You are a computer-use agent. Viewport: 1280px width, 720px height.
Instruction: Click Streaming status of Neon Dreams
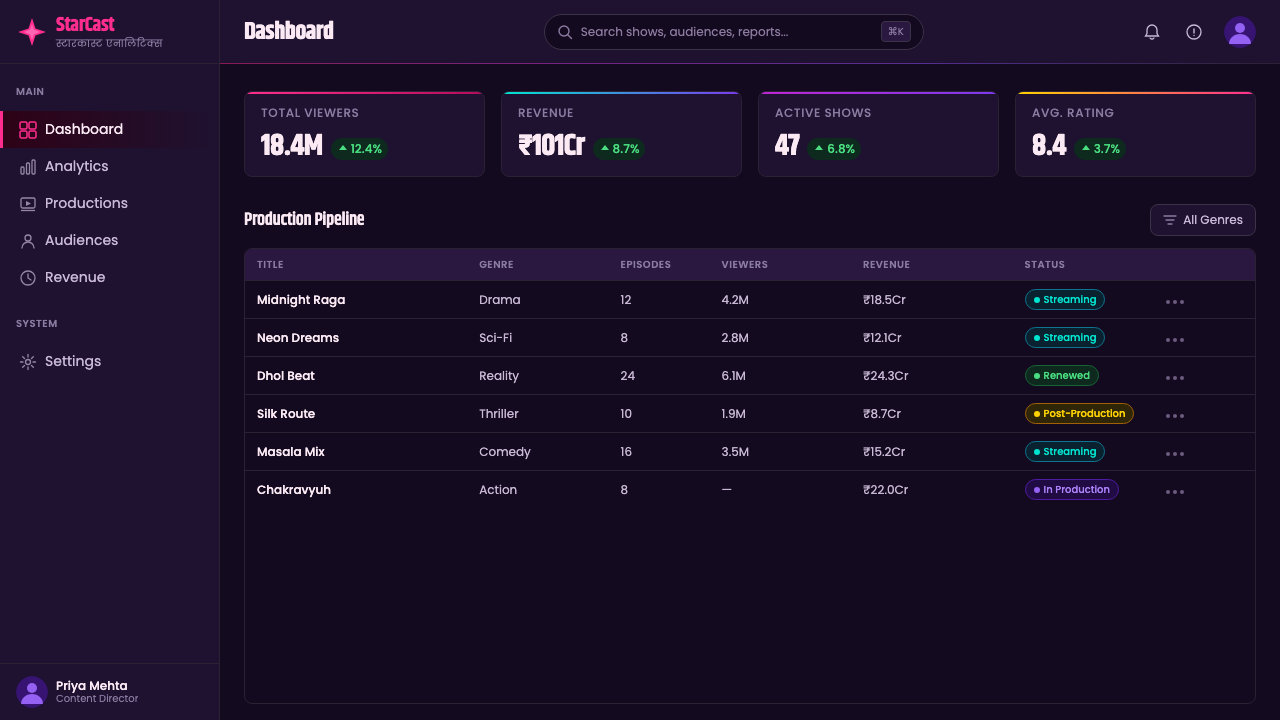(1064, 338)
